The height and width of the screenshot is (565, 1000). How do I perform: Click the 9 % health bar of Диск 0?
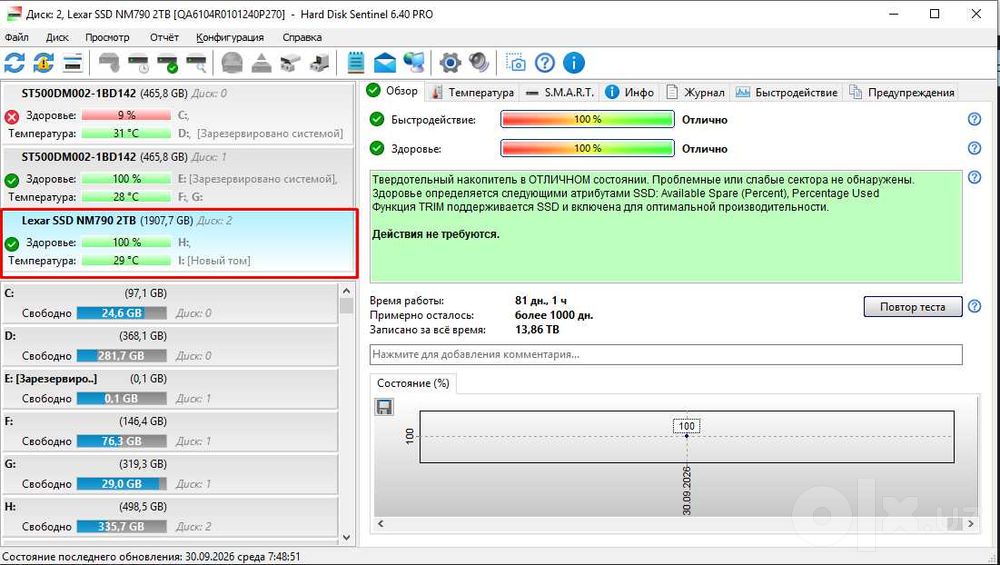126,115
